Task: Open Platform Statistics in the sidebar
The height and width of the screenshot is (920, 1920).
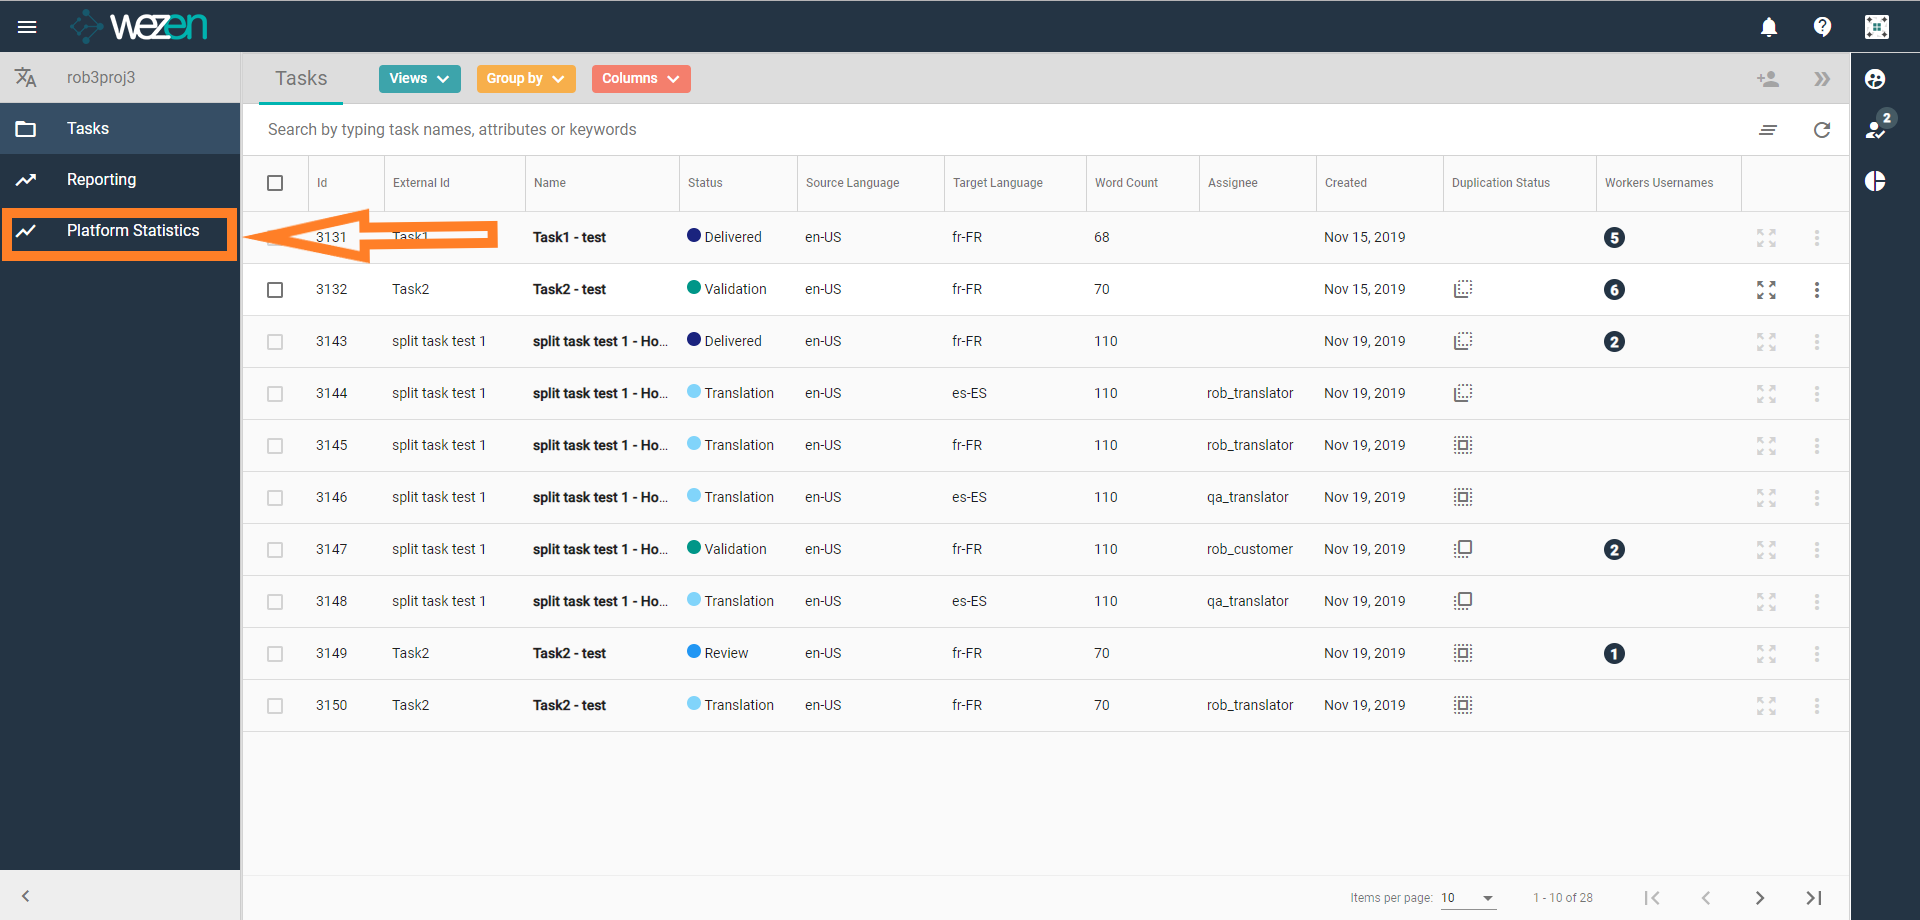Action: coord(120,231)
